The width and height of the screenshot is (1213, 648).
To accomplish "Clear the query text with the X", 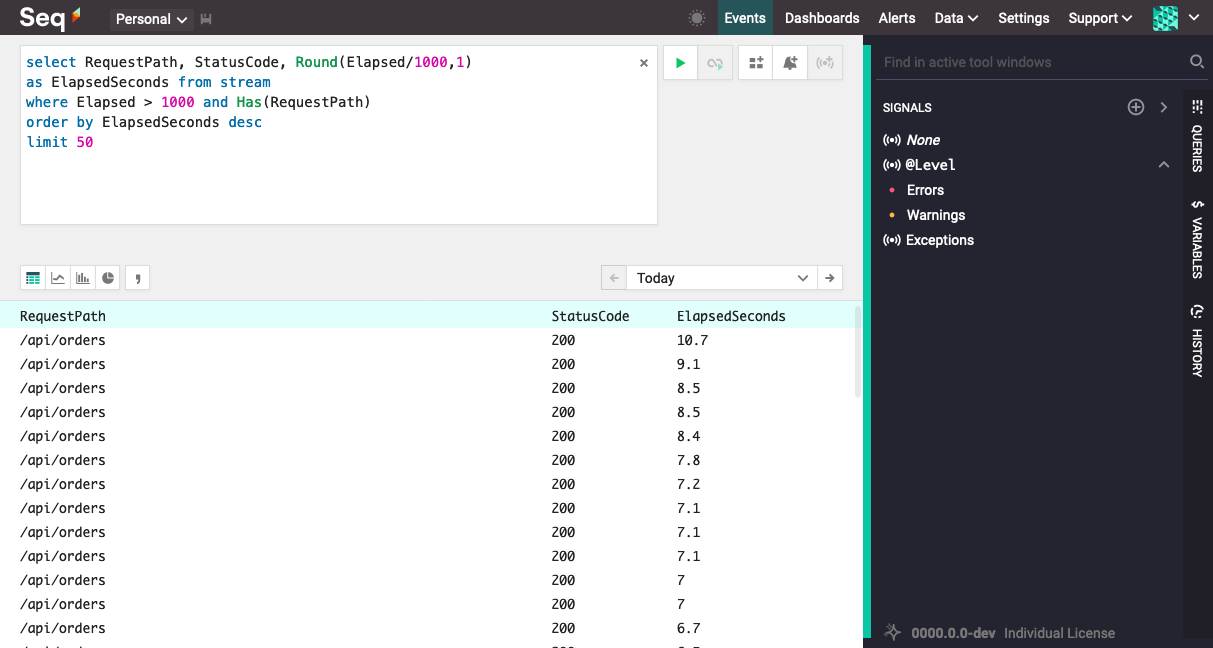I will point(644,63).
